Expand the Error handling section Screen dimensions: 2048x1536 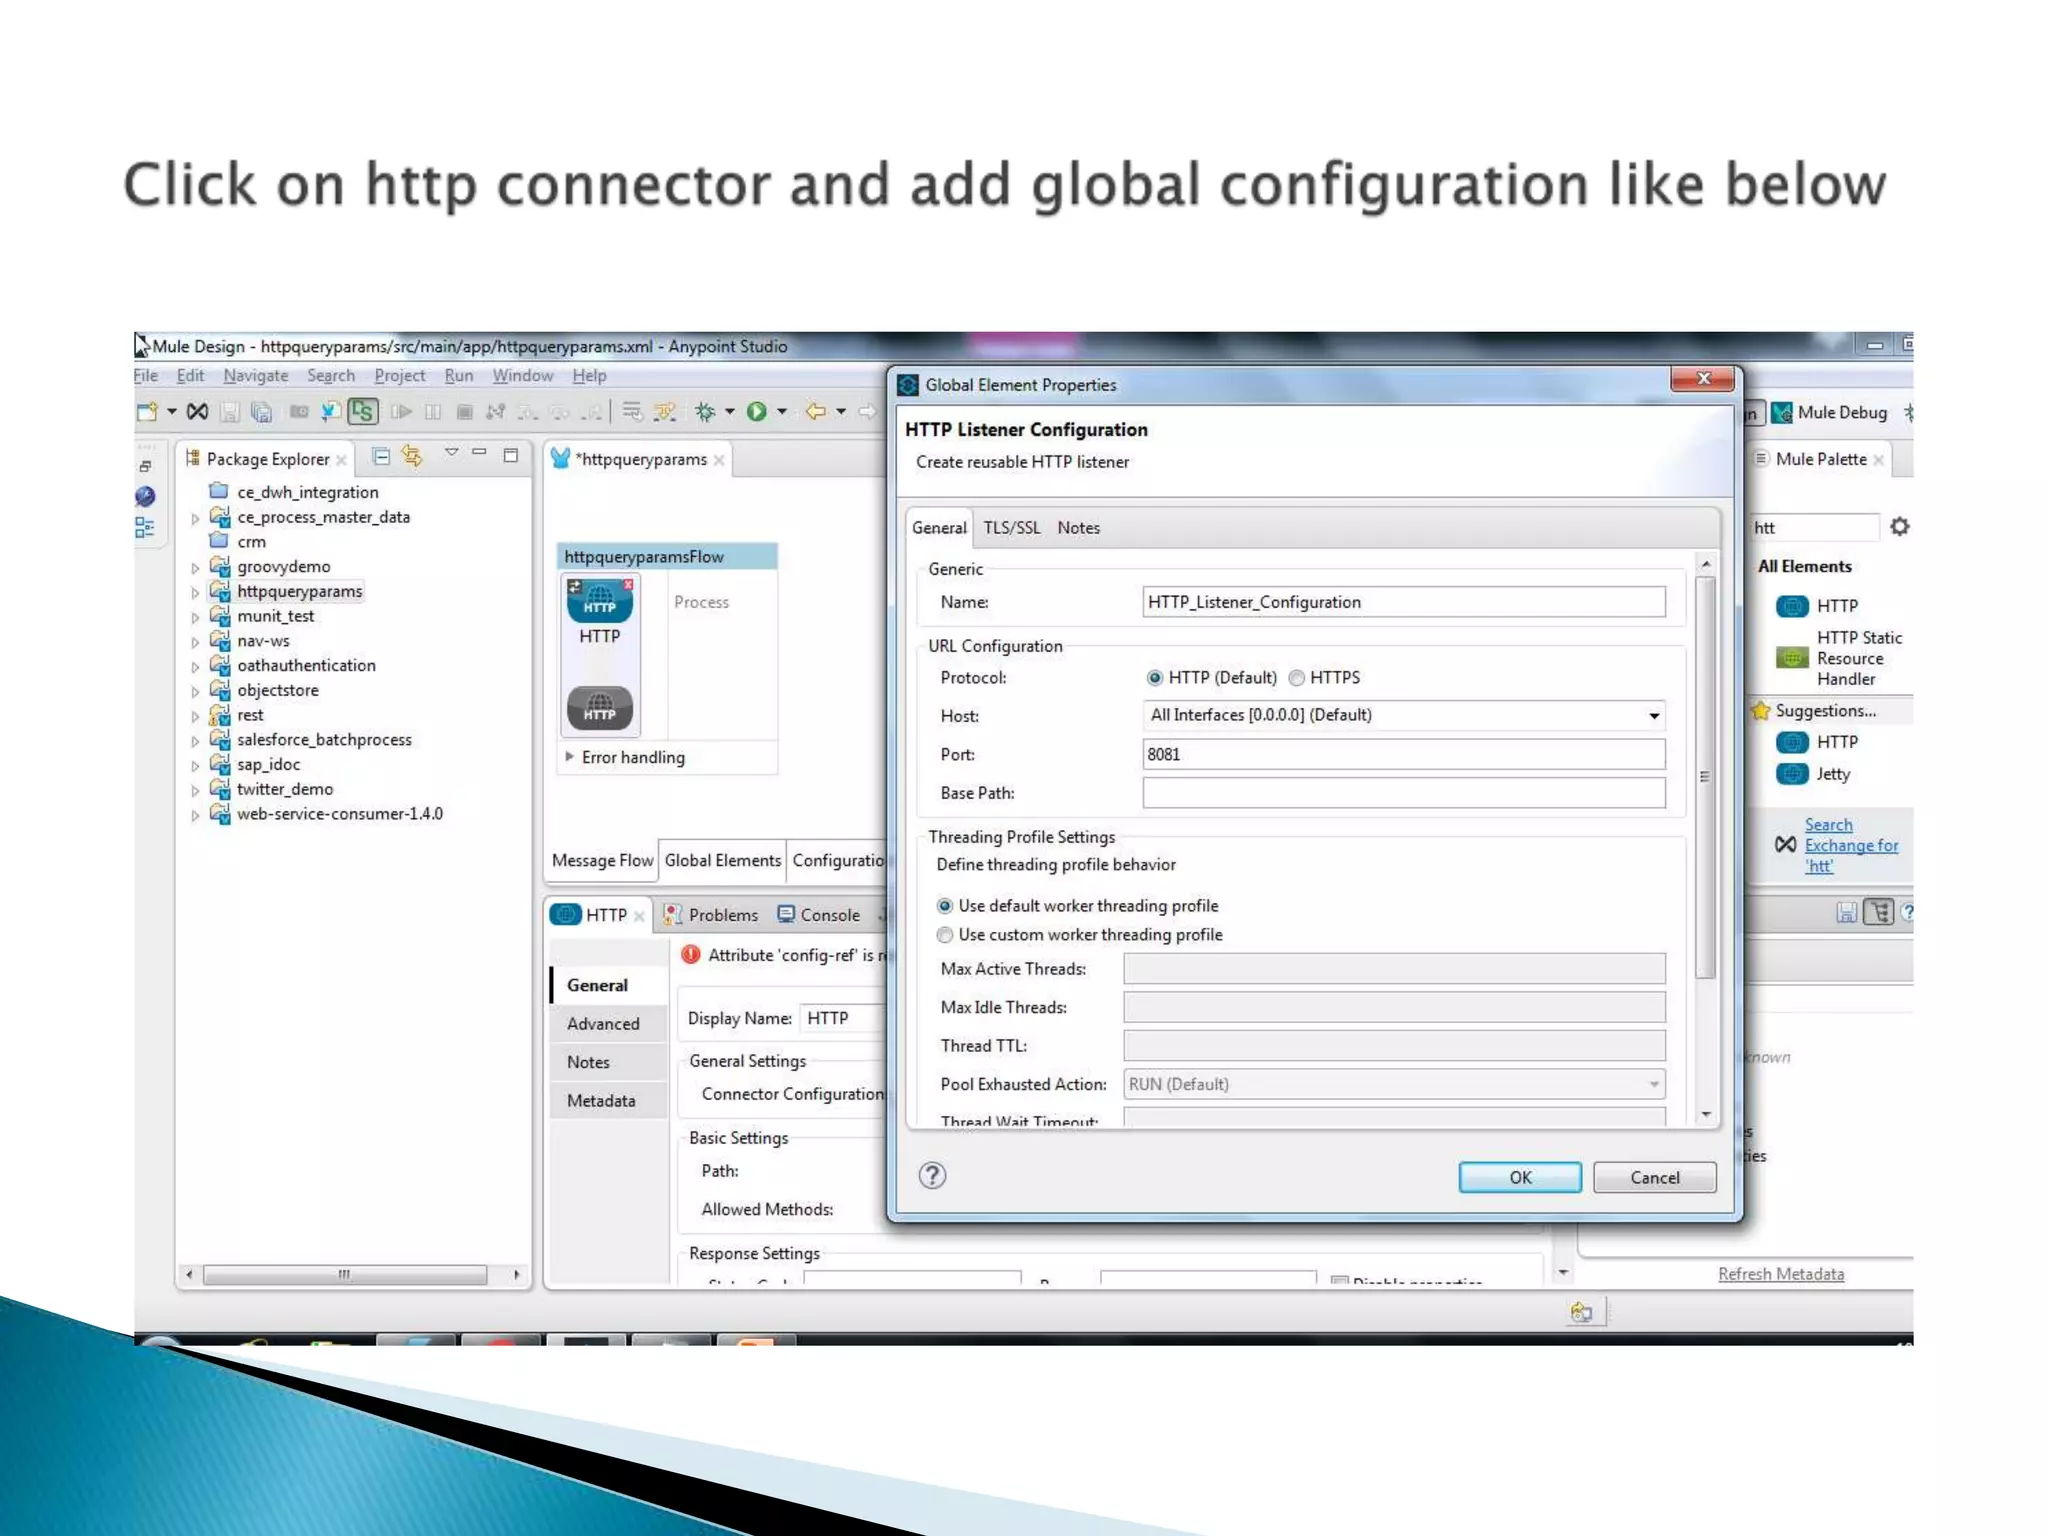[570, 757]
